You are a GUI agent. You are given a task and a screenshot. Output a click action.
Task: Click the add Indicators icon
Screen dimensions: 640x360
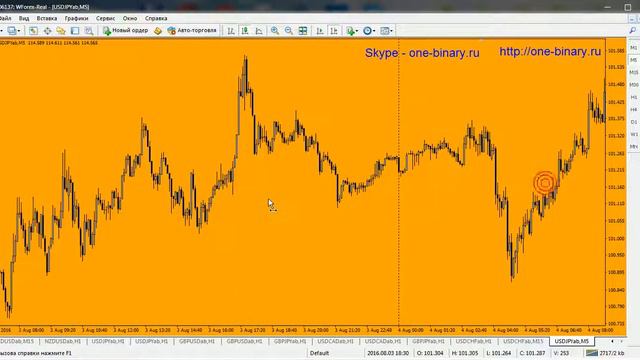click(x=350, y=31)
